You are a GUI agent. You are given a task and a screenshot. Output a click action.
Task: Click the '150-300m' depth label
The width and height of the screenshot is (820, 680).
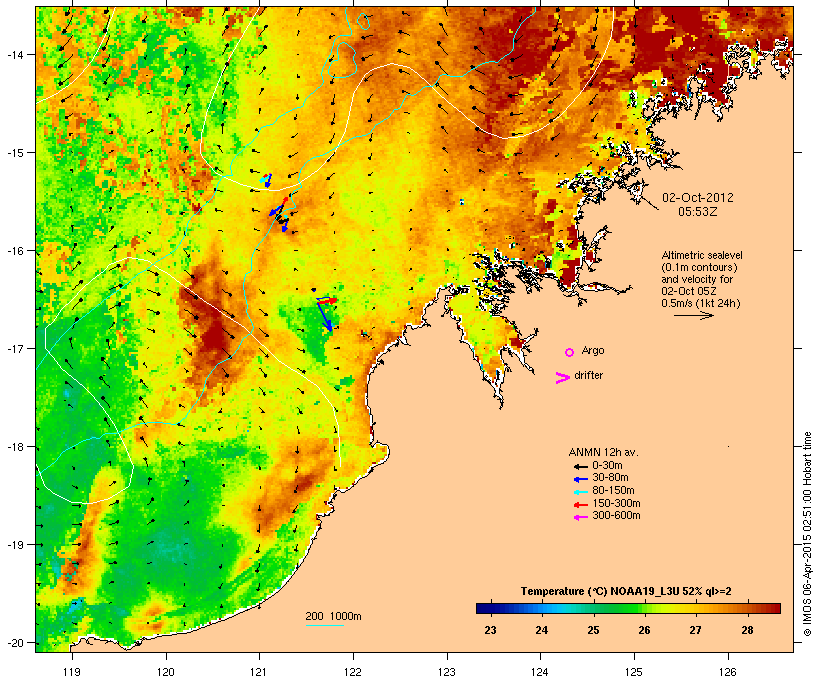click(616, 503)
